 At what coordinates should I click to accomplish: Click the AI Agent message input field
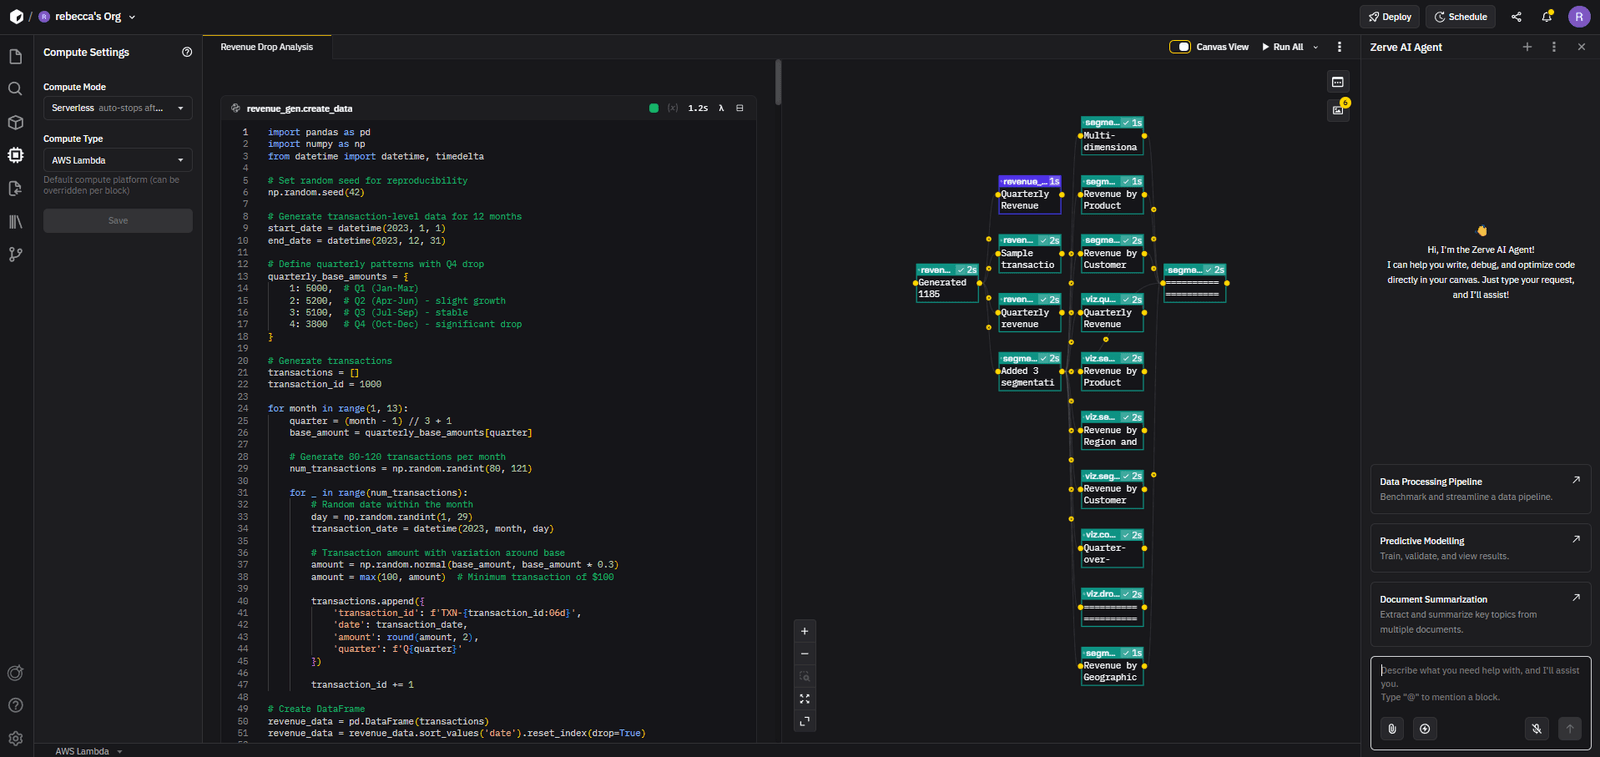click(x=1480, y=683)
